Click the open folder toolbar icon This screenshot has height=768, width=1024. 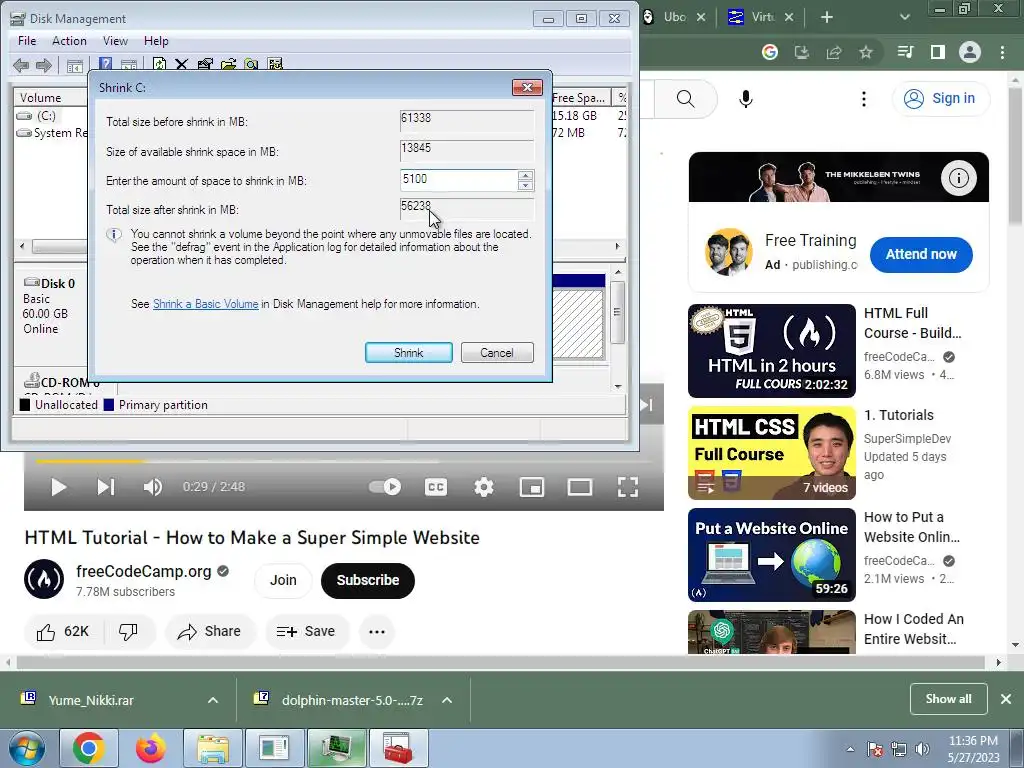click(x=228, y=64)
